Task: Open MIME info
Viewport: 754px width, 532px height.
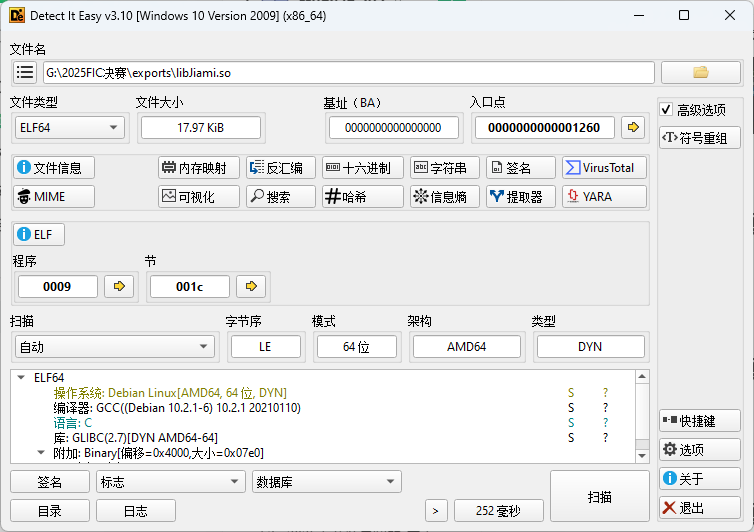Action: tap(54, 197)
